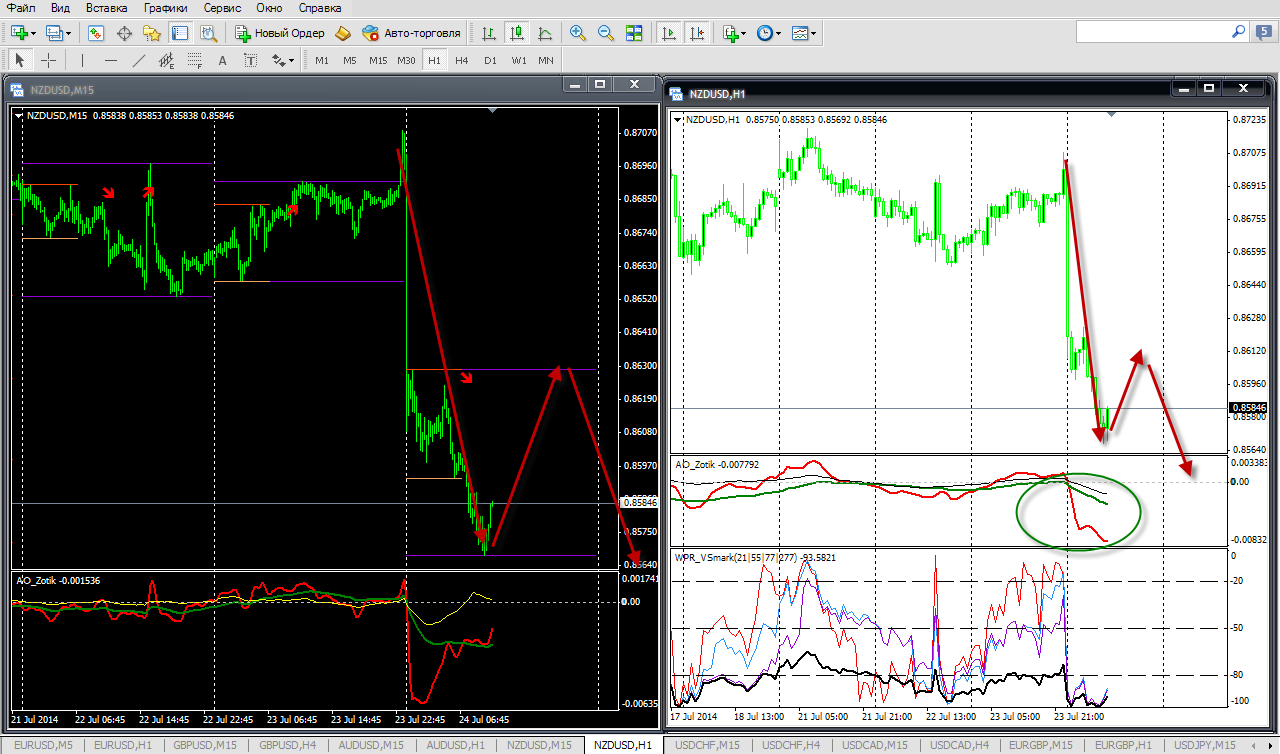Switch to the USDCHF,M15 chart tab
Viewport: 1280px width, 754px height.
(x=708, y=745)
